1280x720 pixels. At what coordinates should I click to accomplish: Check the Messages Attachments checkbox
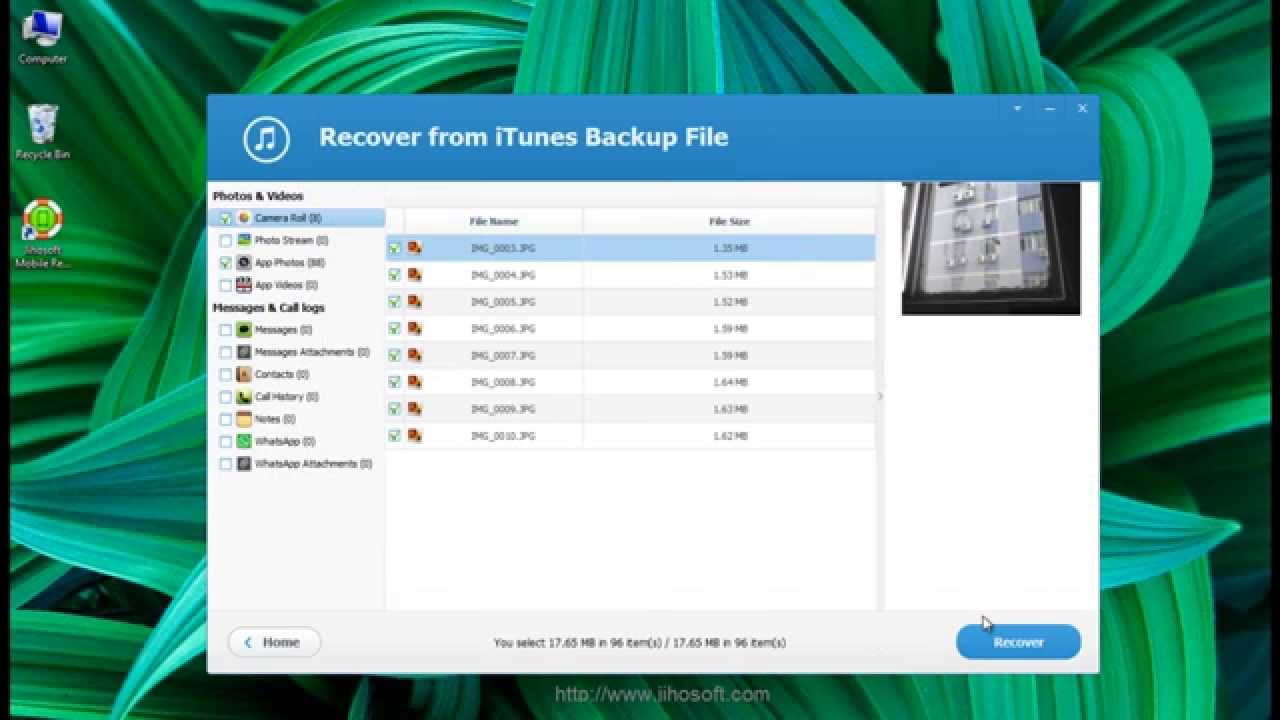pos(225,352)
